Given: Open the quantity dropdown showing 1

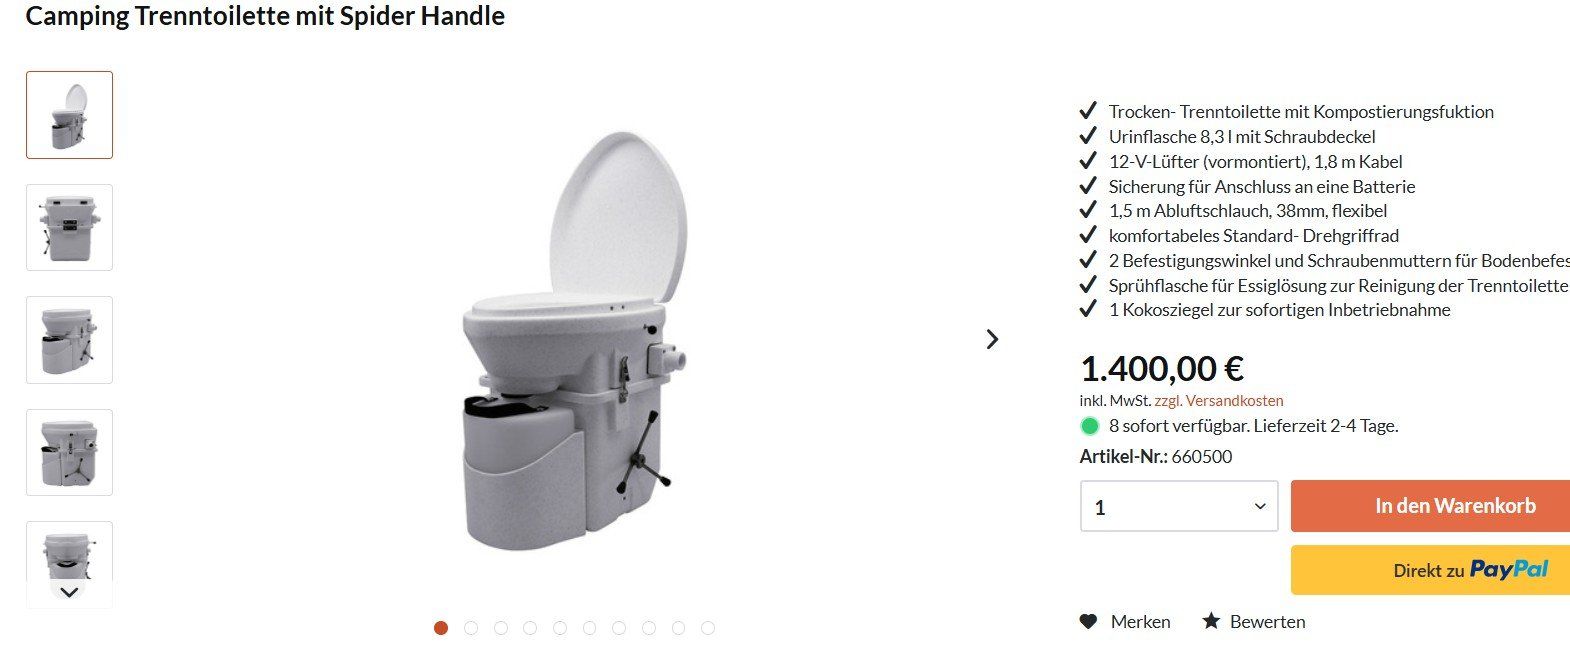Looking at the screenshot, I should (x=1179, y=506).
